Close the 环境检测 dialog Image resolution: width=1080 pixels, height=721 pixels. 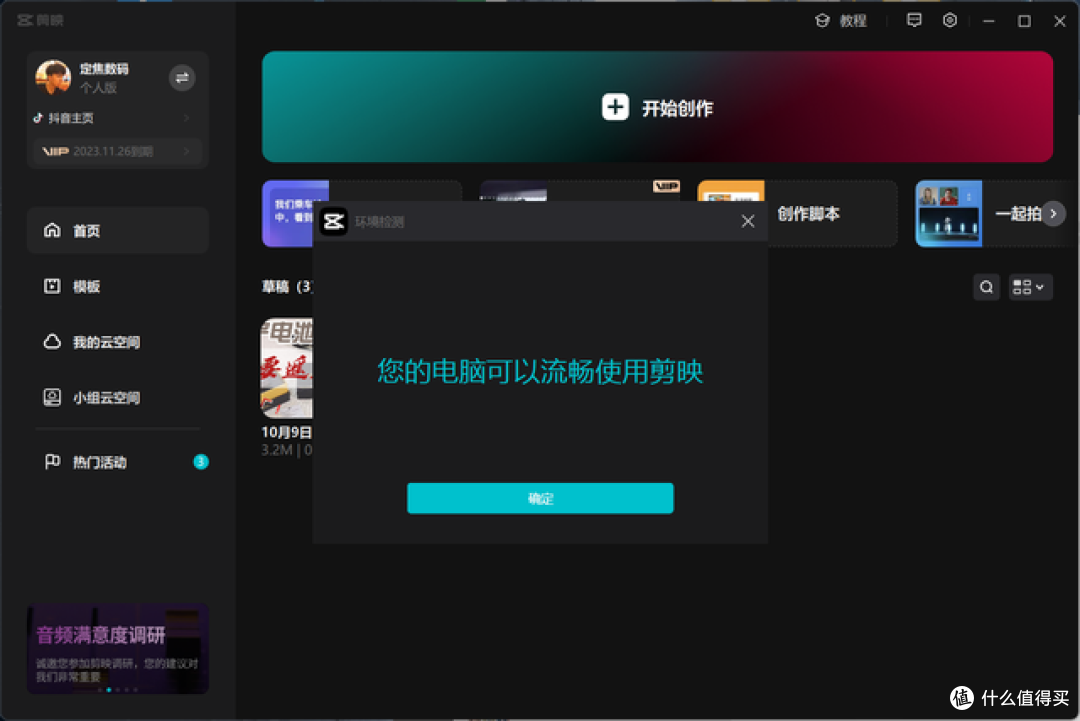[748, 221]
